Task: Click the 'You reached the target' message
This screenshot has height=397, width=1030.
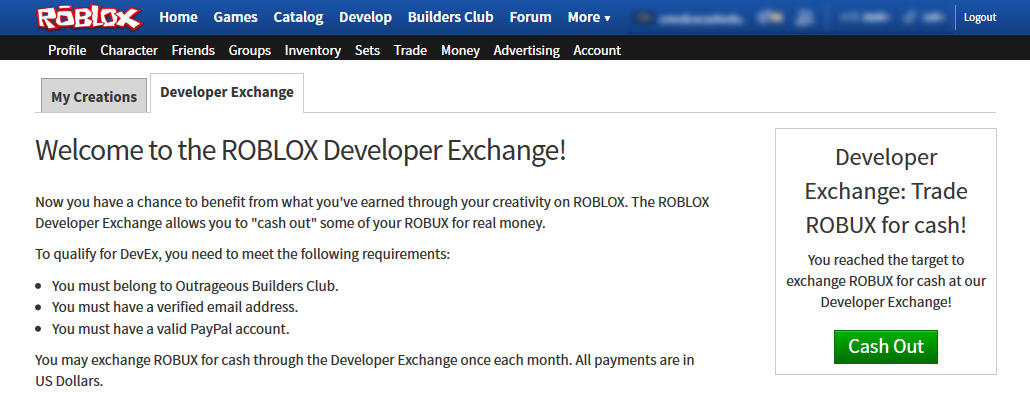Action: point(885,281)
